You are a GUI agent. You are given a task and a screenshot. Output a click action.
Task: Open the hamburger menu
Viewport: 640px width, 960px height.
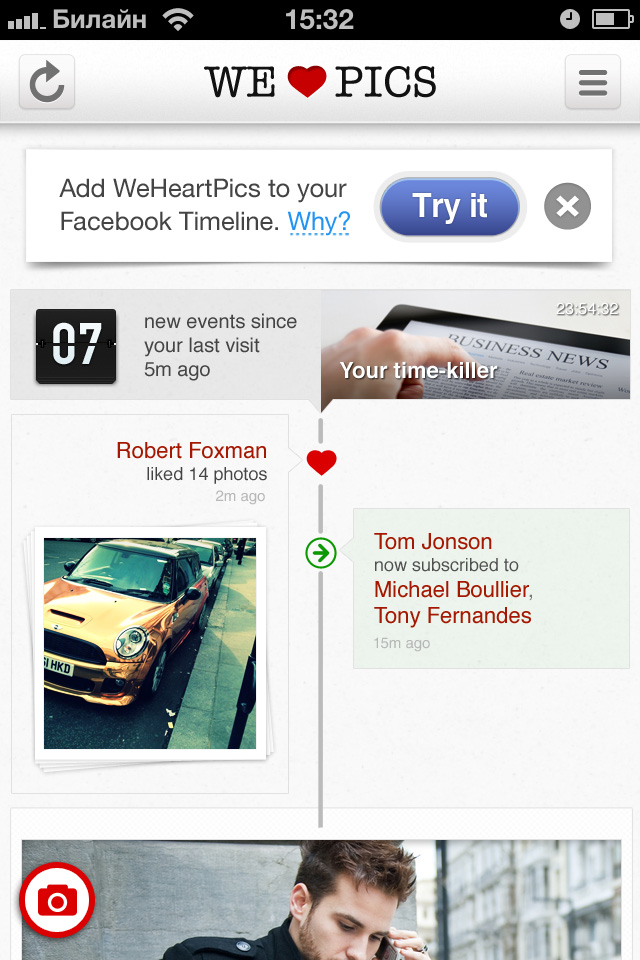[x=593, y=82]
